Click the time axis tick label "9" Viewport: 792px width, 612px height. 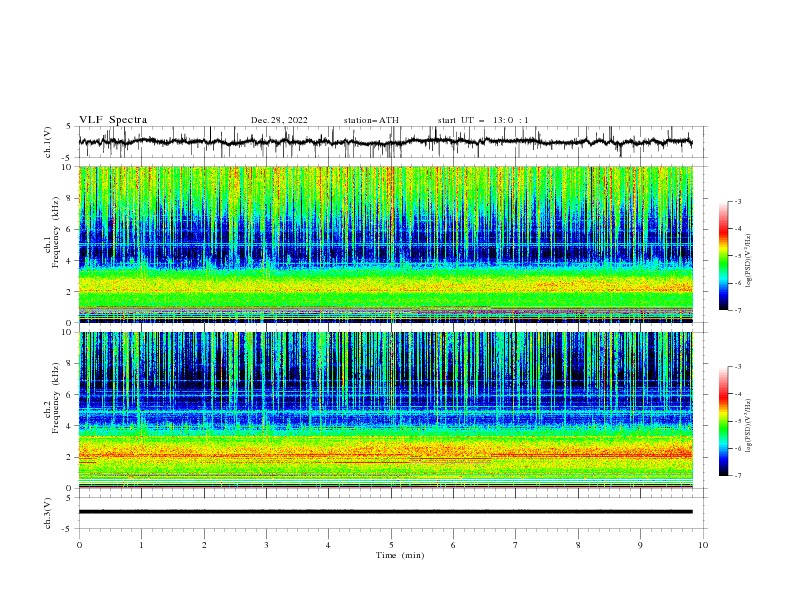coord(640,545)
